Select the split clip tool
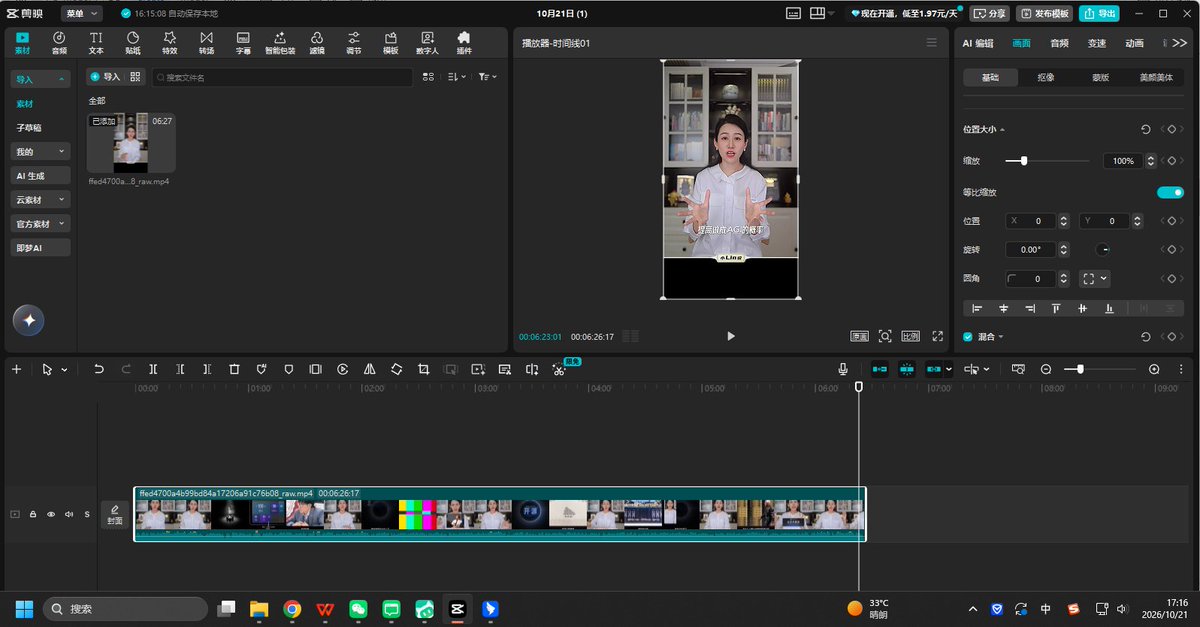1200x627 pixels. (x=153, y=369)
